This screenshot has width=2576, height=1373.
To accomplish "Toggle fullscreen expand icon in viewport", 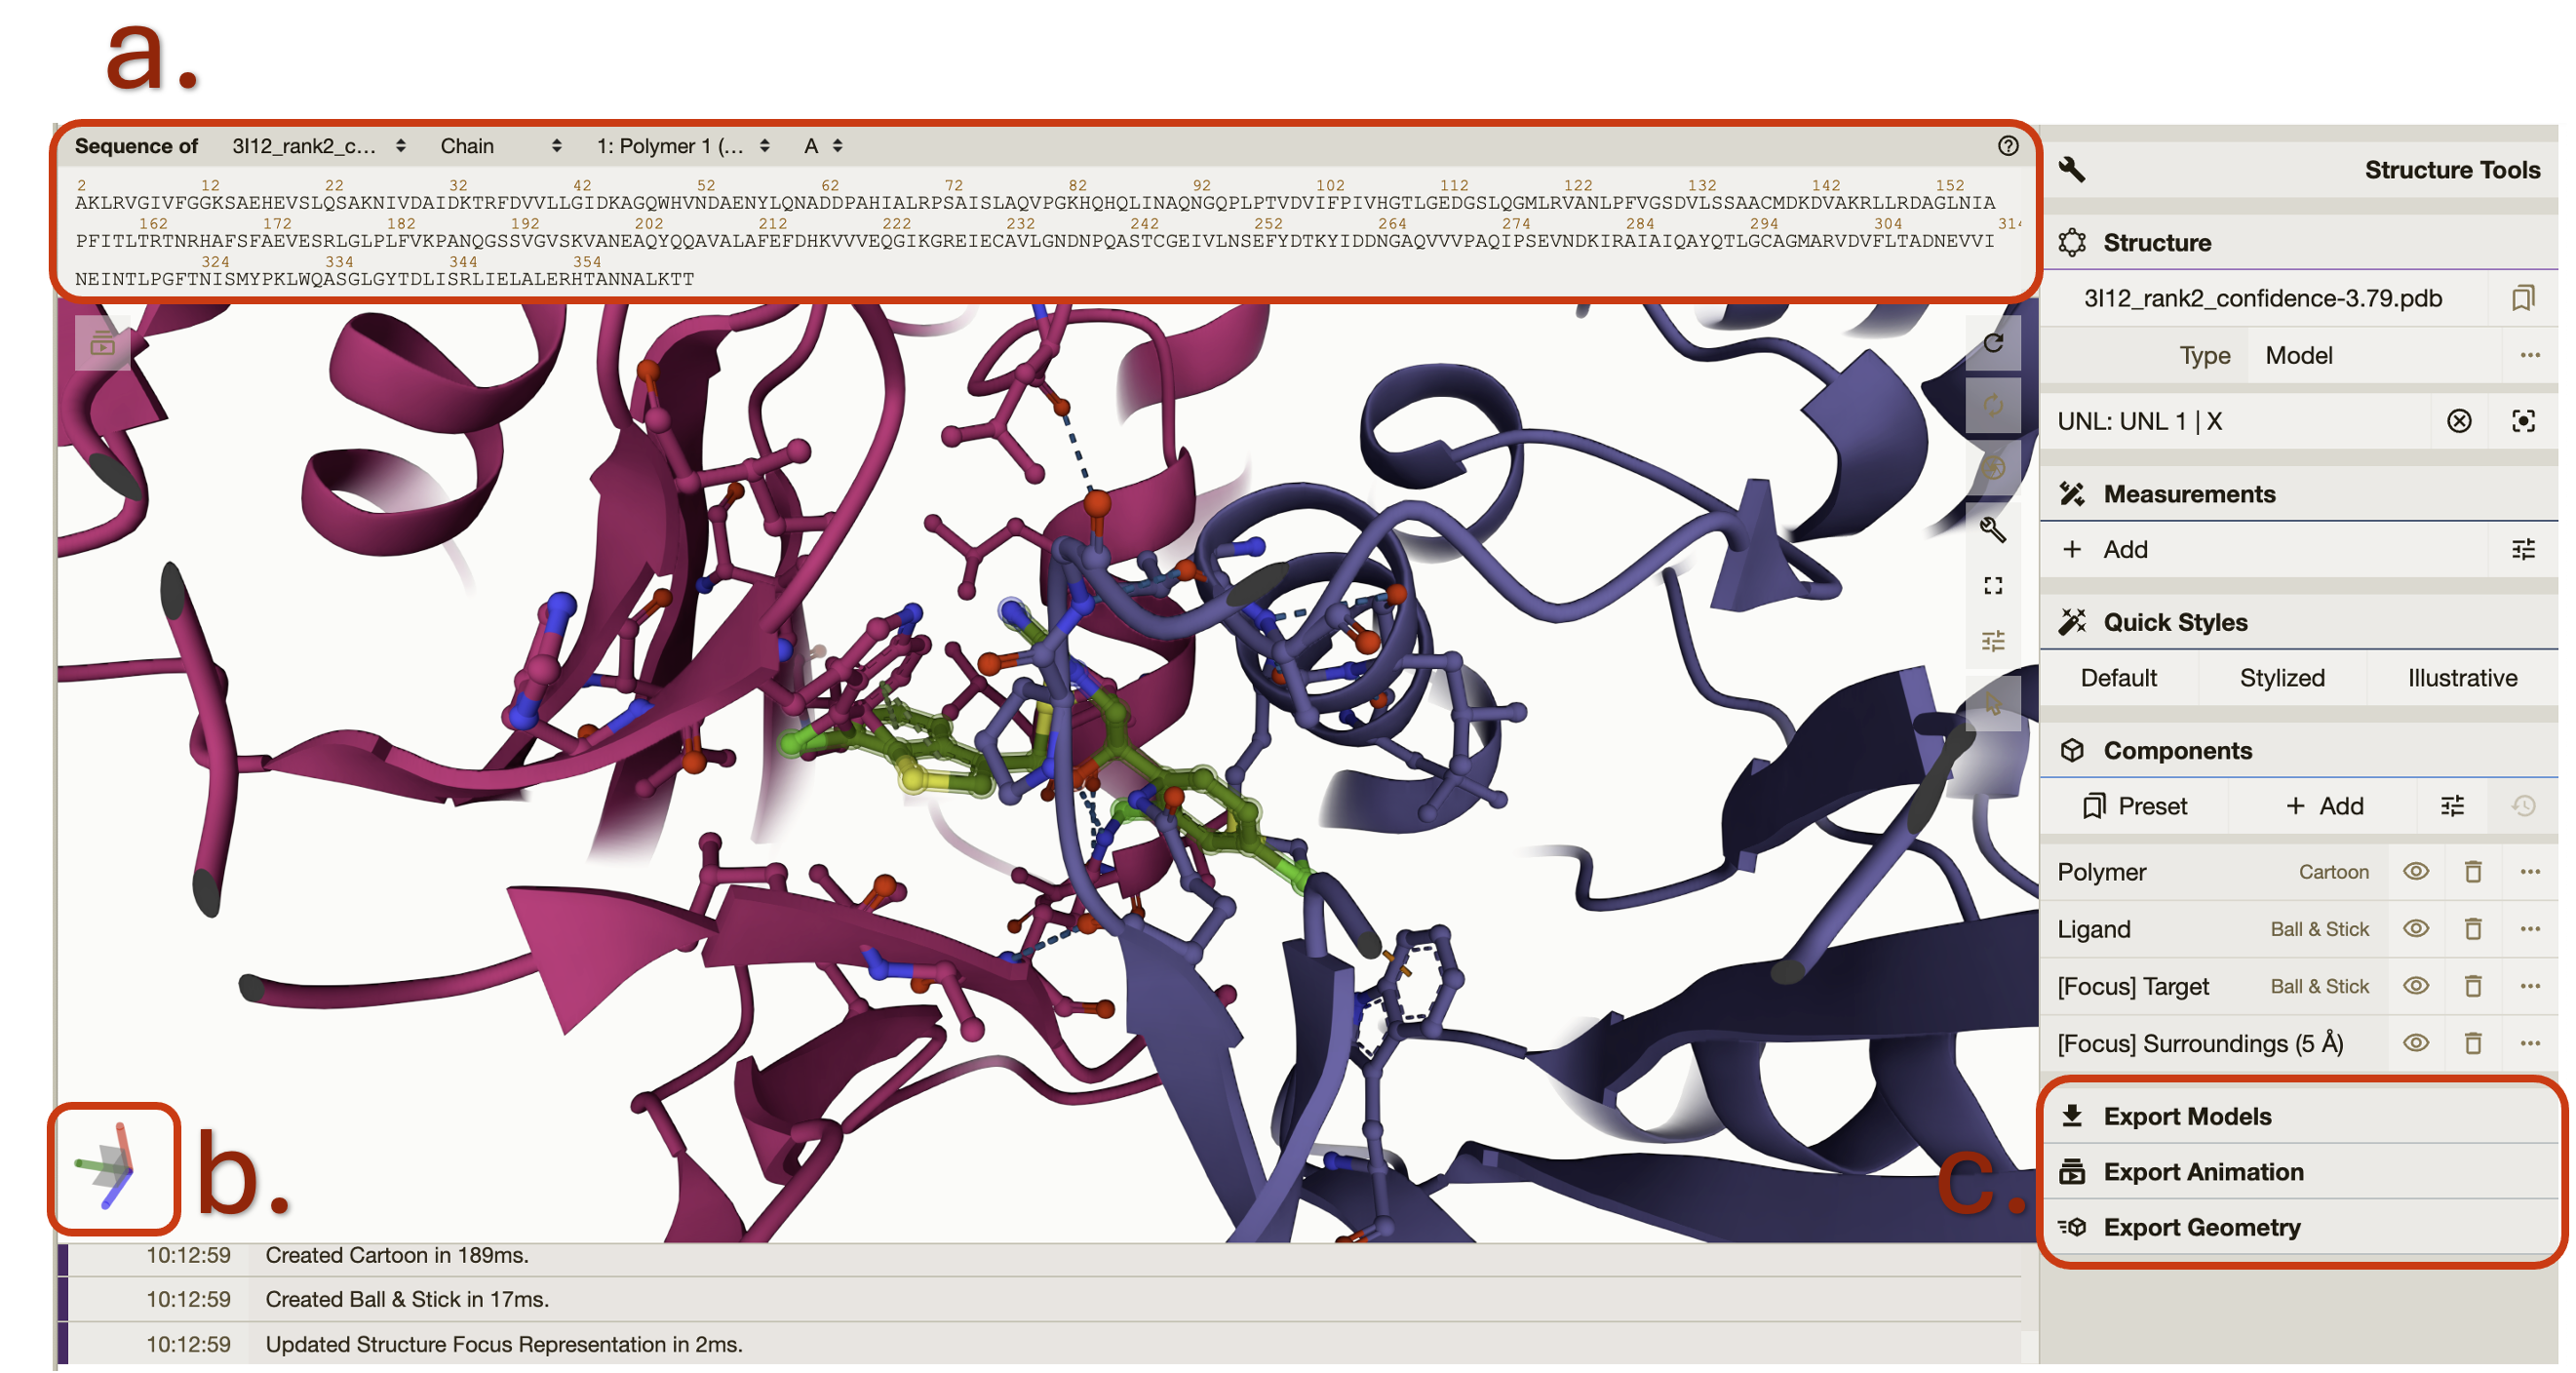I will click(x=1992, y=585).
